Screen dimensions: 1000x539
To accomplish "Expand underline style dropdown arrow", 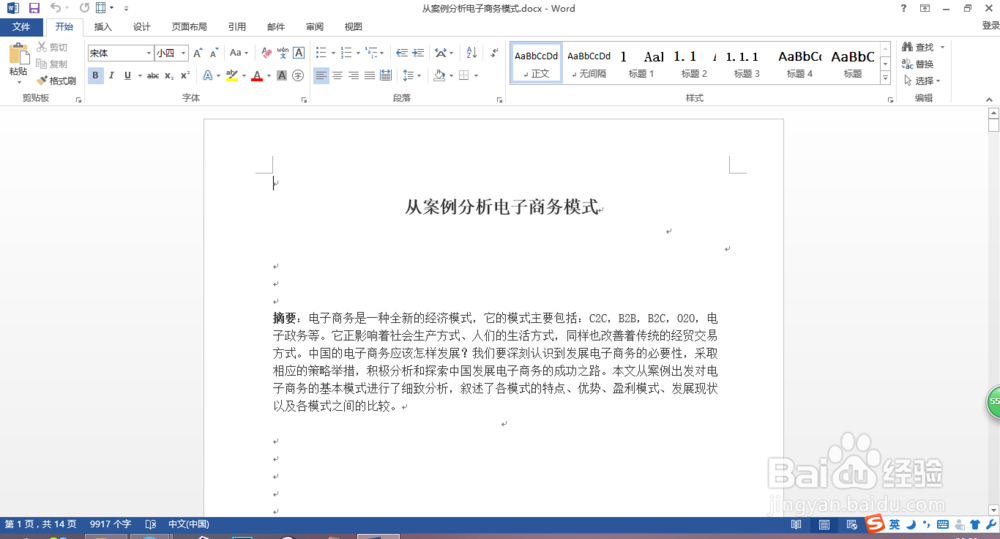I will point(140,75).
